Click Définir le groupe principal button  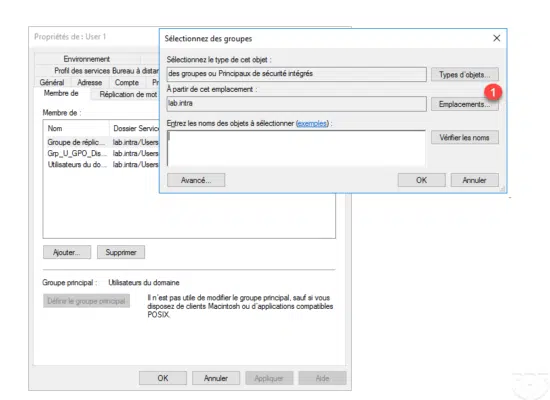(x=86, y=301)
